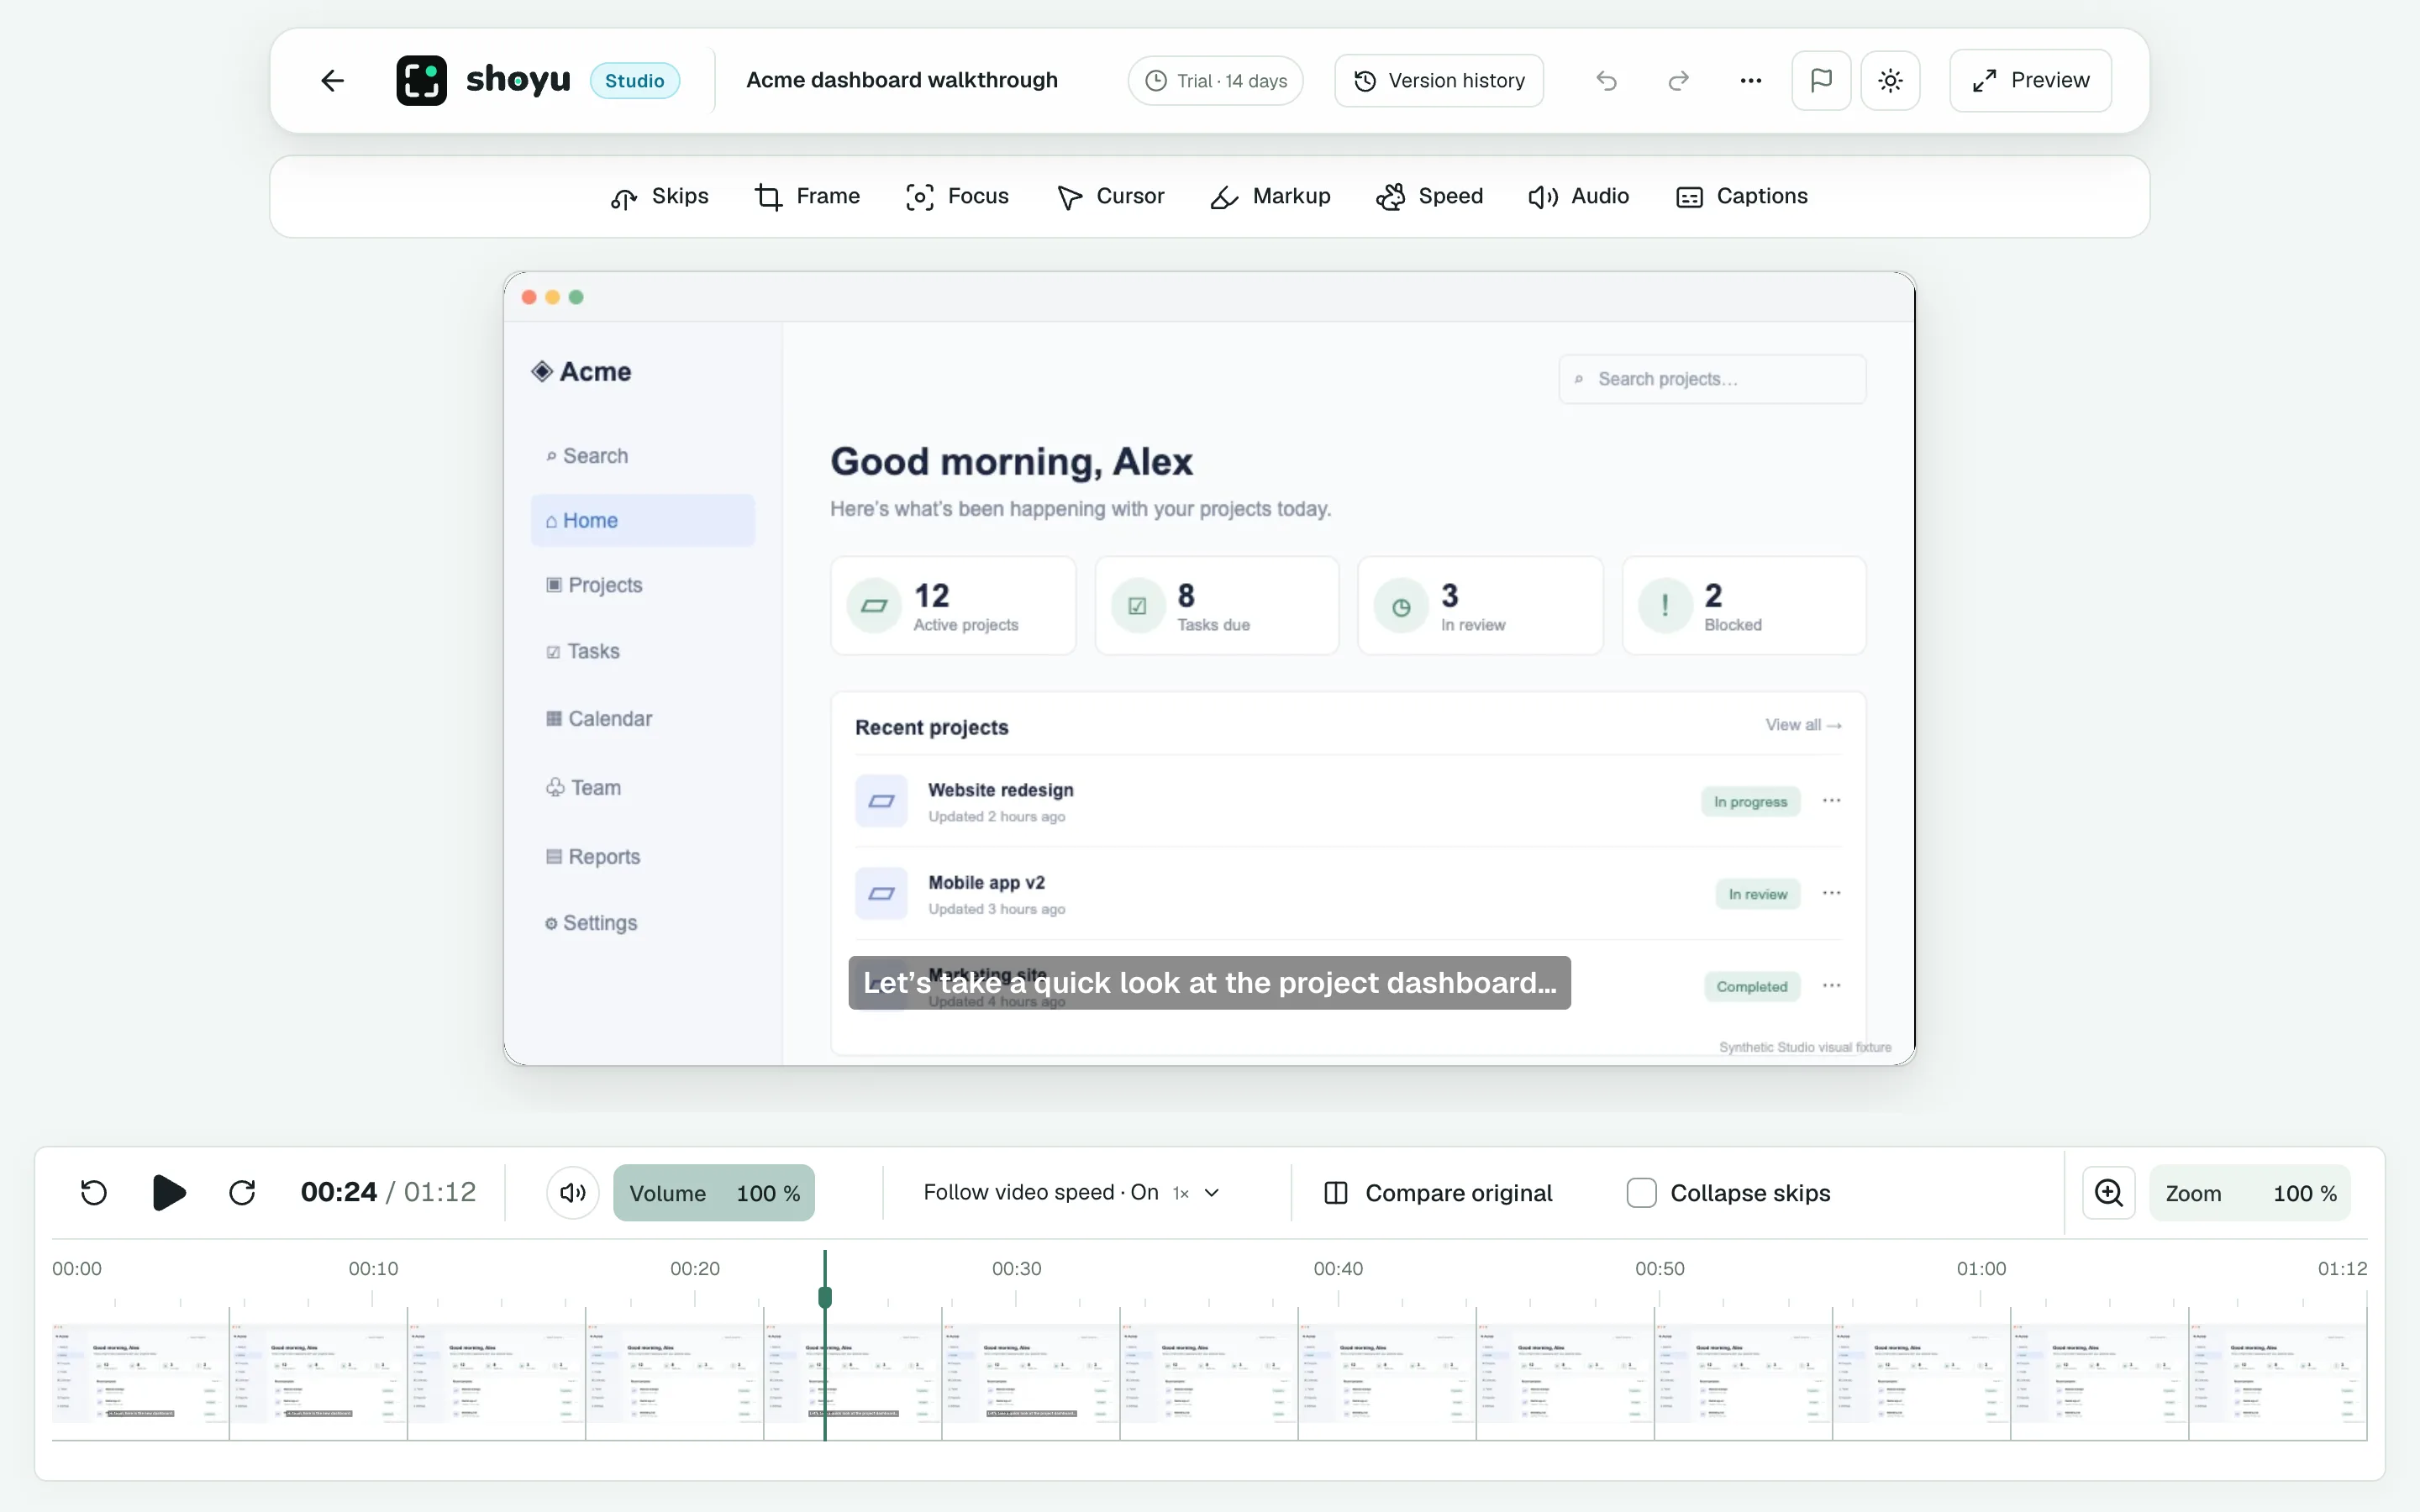Click the clockwise replay-forward icon
2420x1512 pixels.
coord(242,1192)
